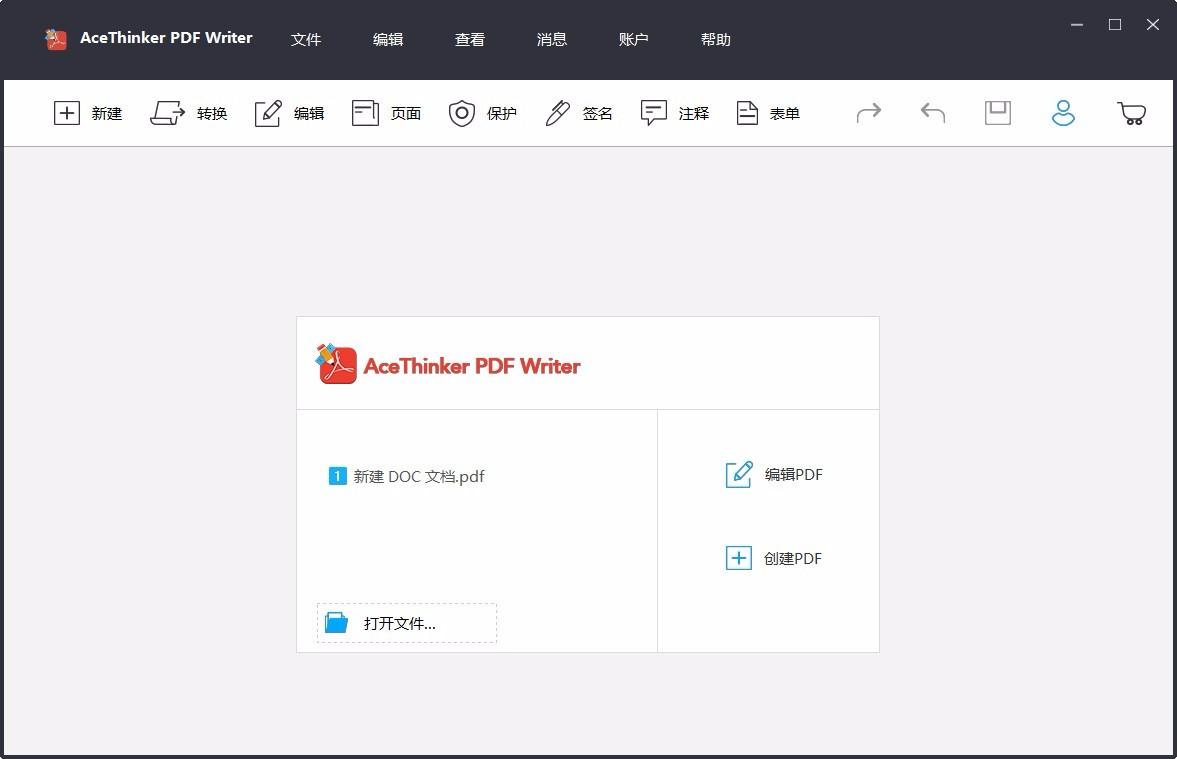The width and height of the screenshot is (1177, 759).
Task: Click the undo arrow icon
Action: click(x=933, y=113)
